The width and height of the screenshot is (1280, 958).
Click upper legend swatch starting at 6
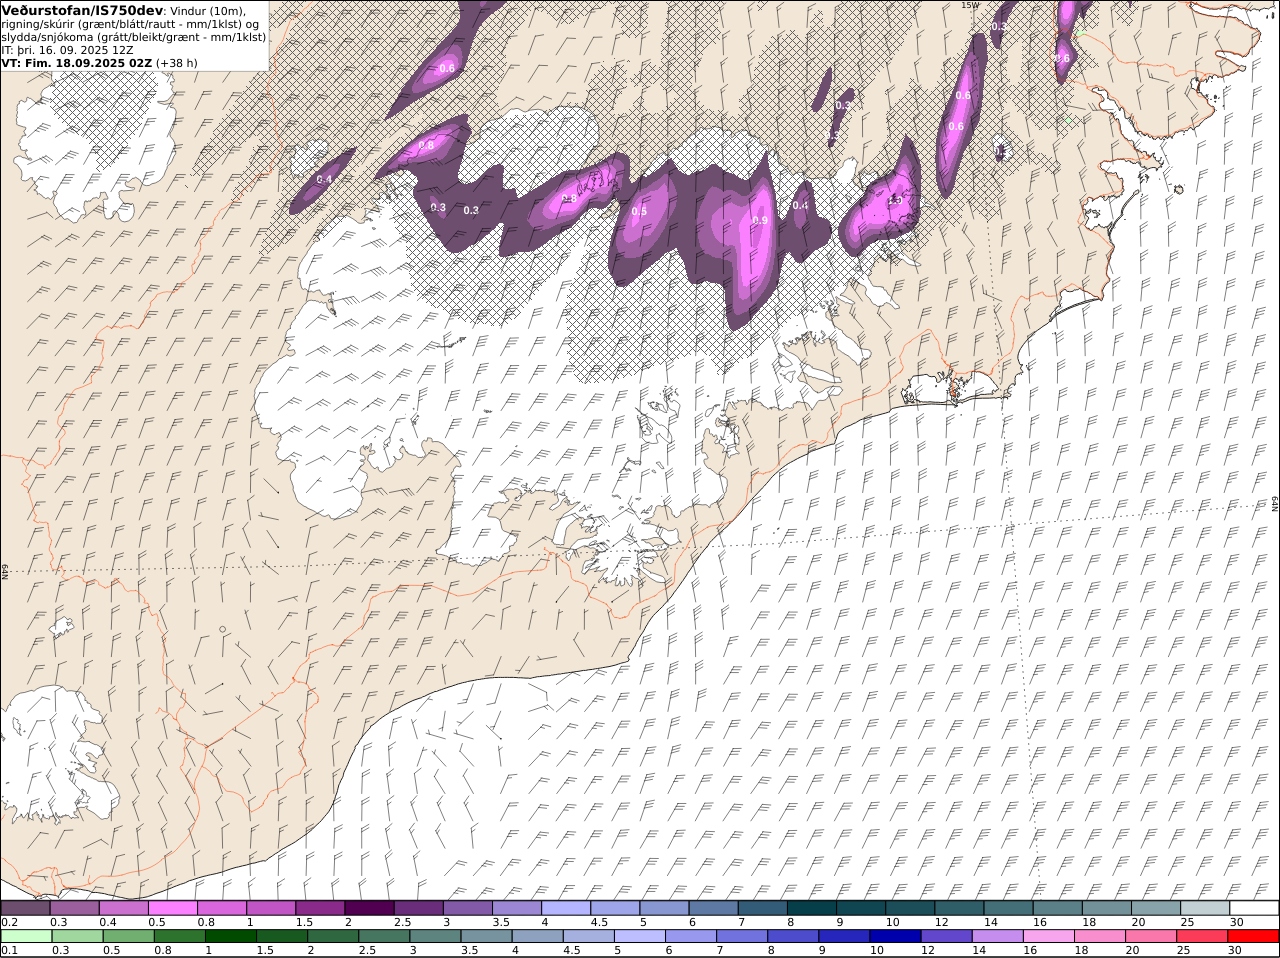[712, 908]
